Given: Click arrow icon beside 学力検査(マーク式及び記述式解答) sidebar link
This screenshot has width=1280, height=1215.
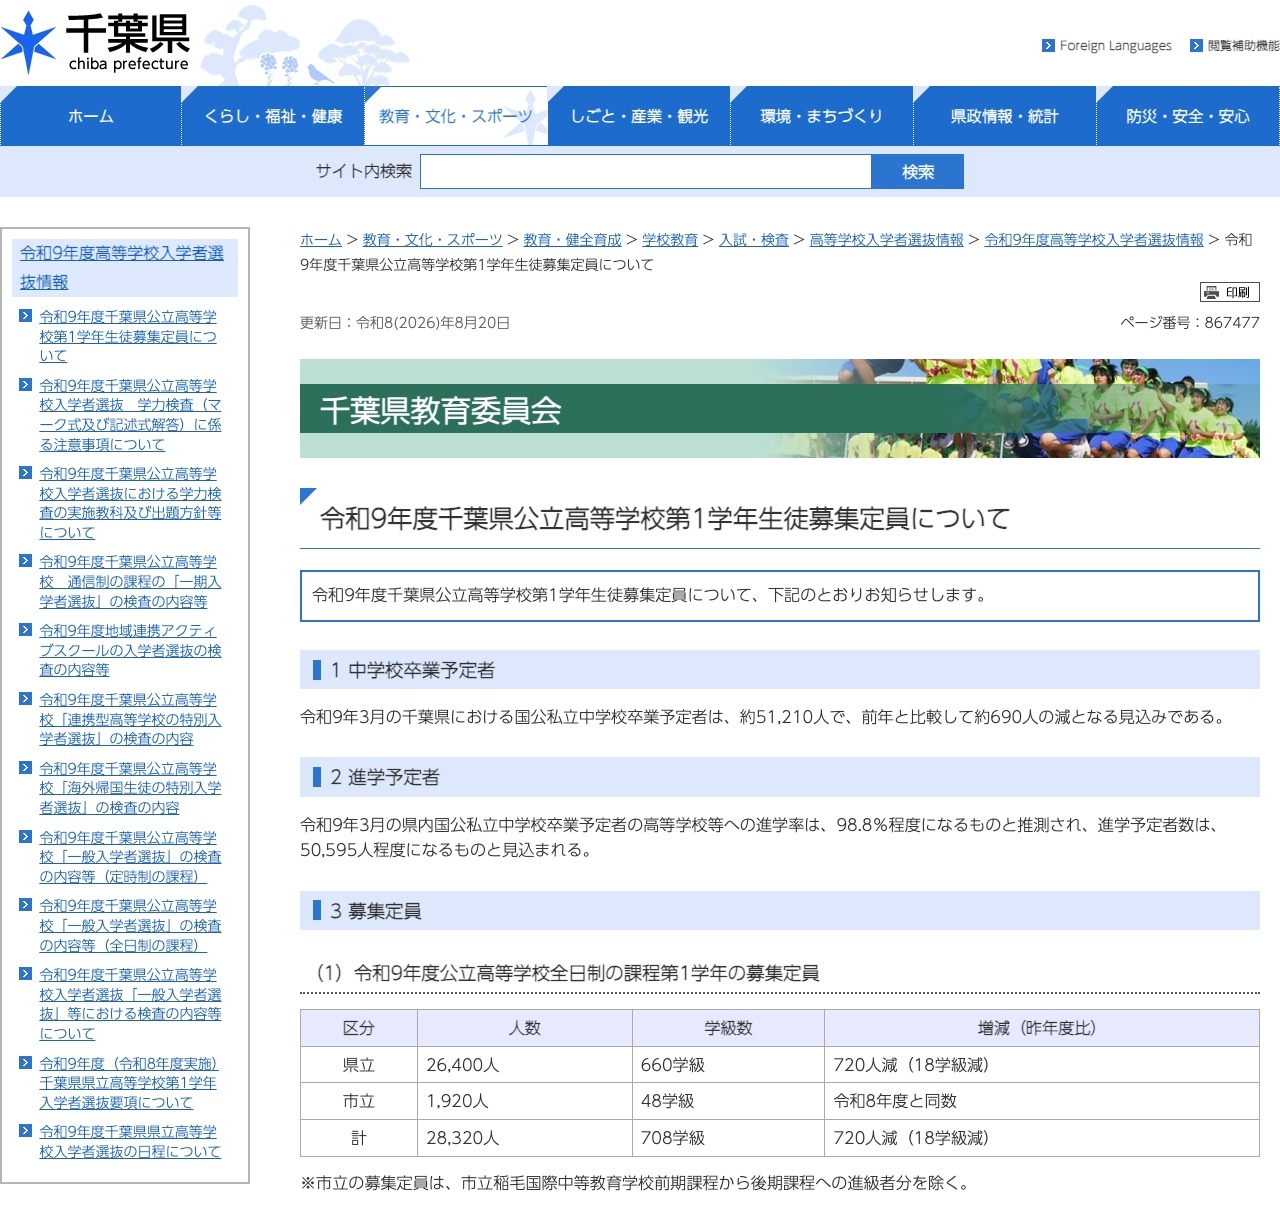Looking at the screenshot, I should click(x=26, y=385).
